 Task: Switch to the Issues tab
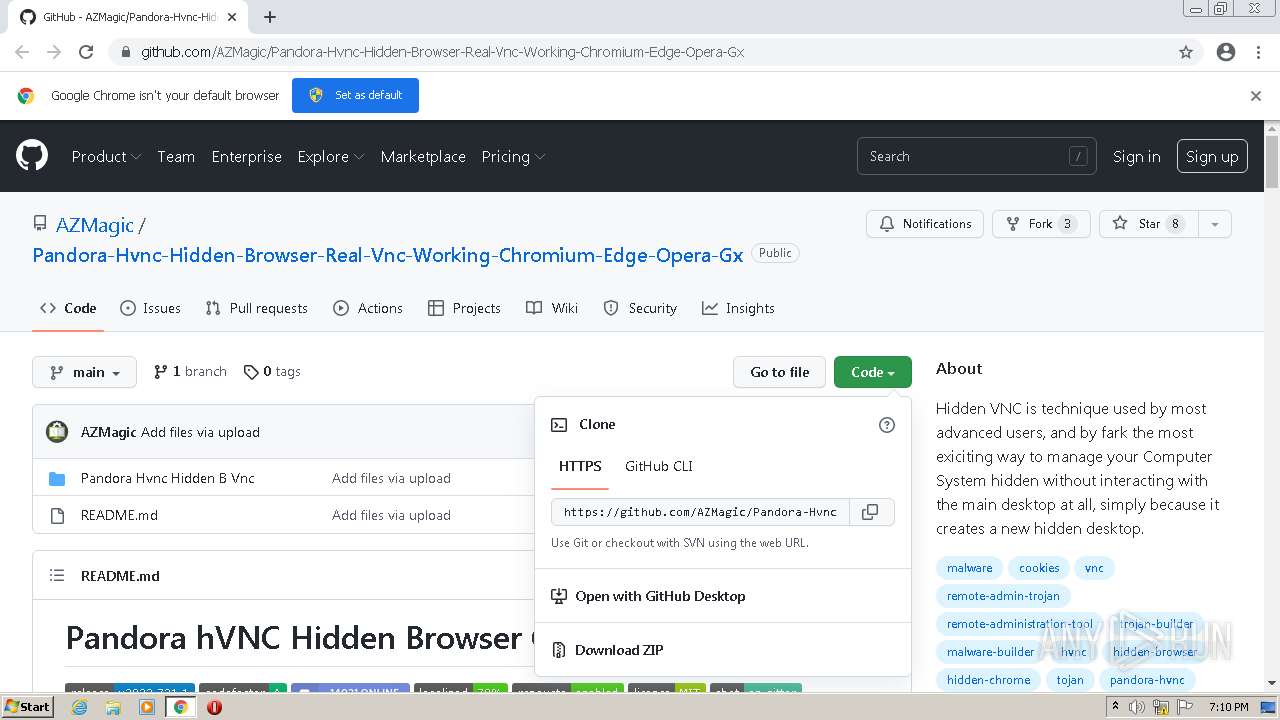150,308
